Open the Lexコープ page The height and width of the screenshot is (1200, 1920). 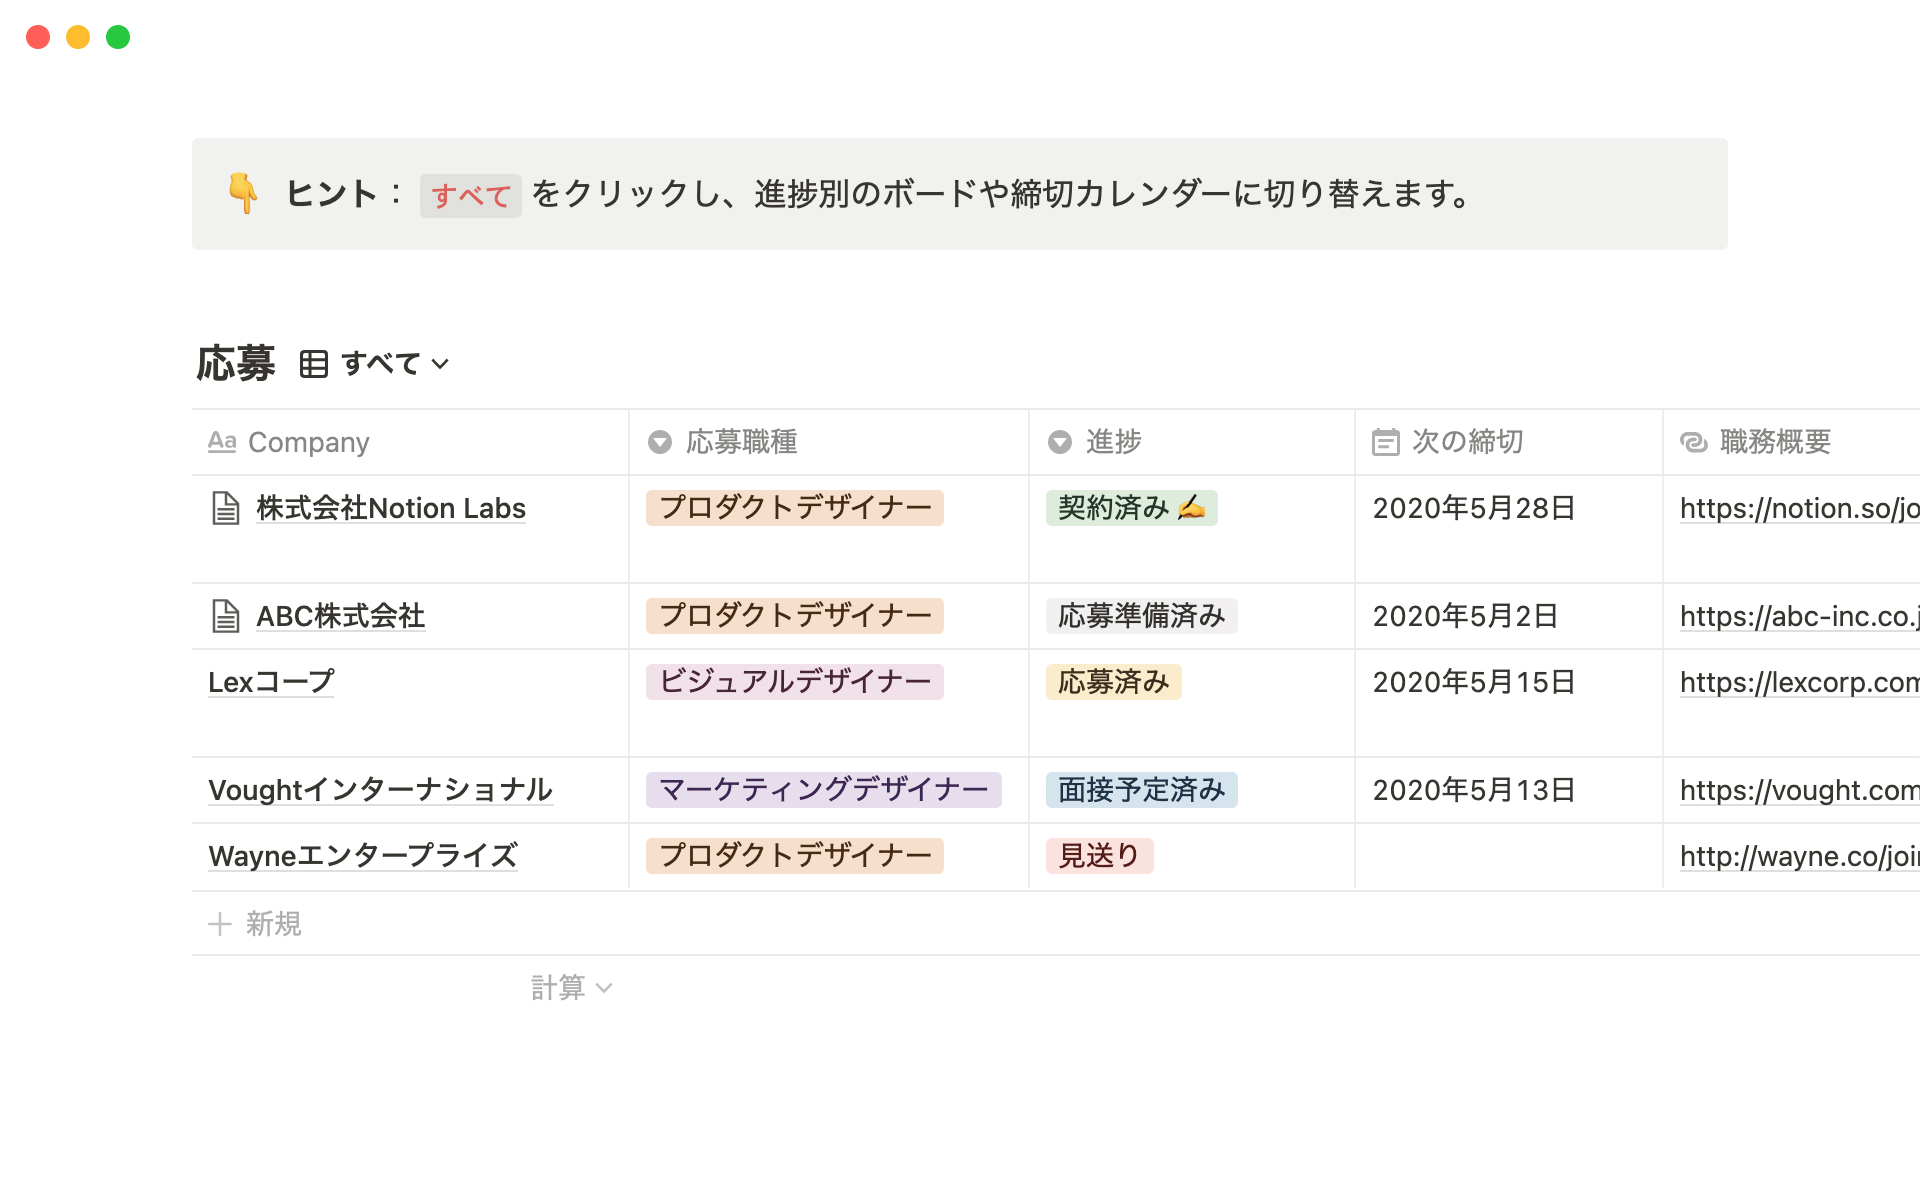(271, 682)
